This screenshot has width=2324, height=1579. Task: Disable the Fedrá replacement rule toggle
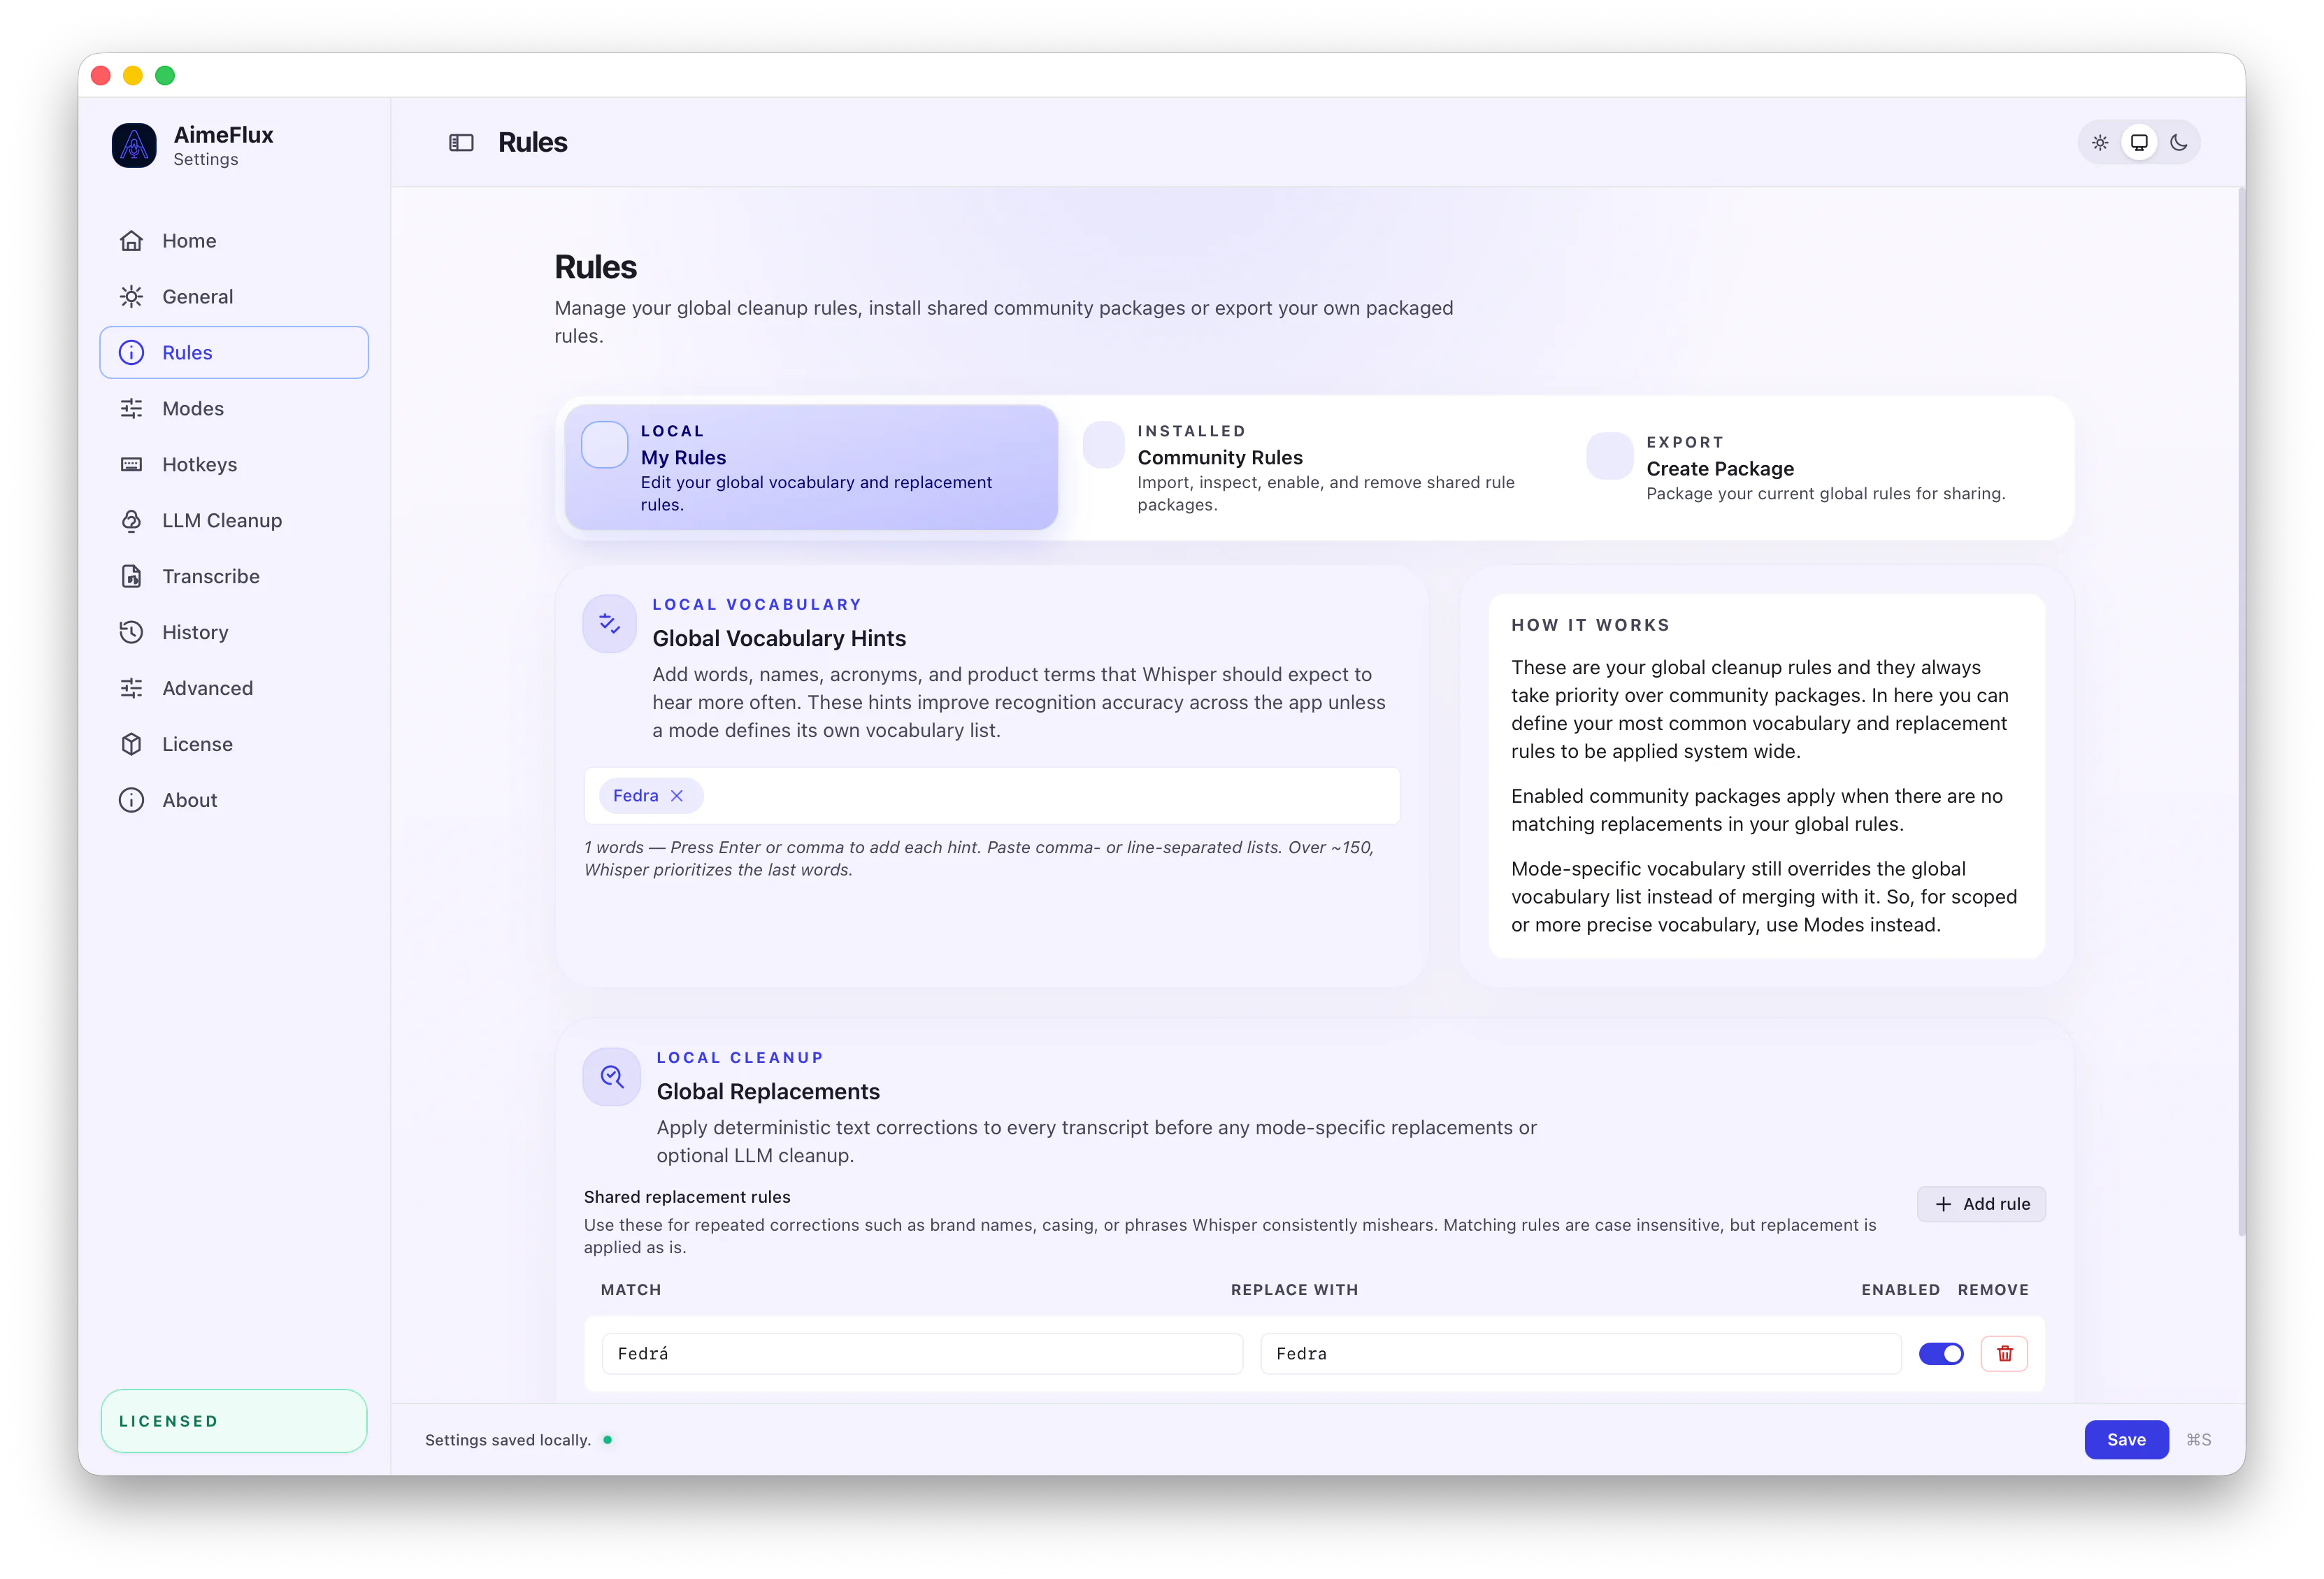pyautogui.click(x=1941, y=1354)
